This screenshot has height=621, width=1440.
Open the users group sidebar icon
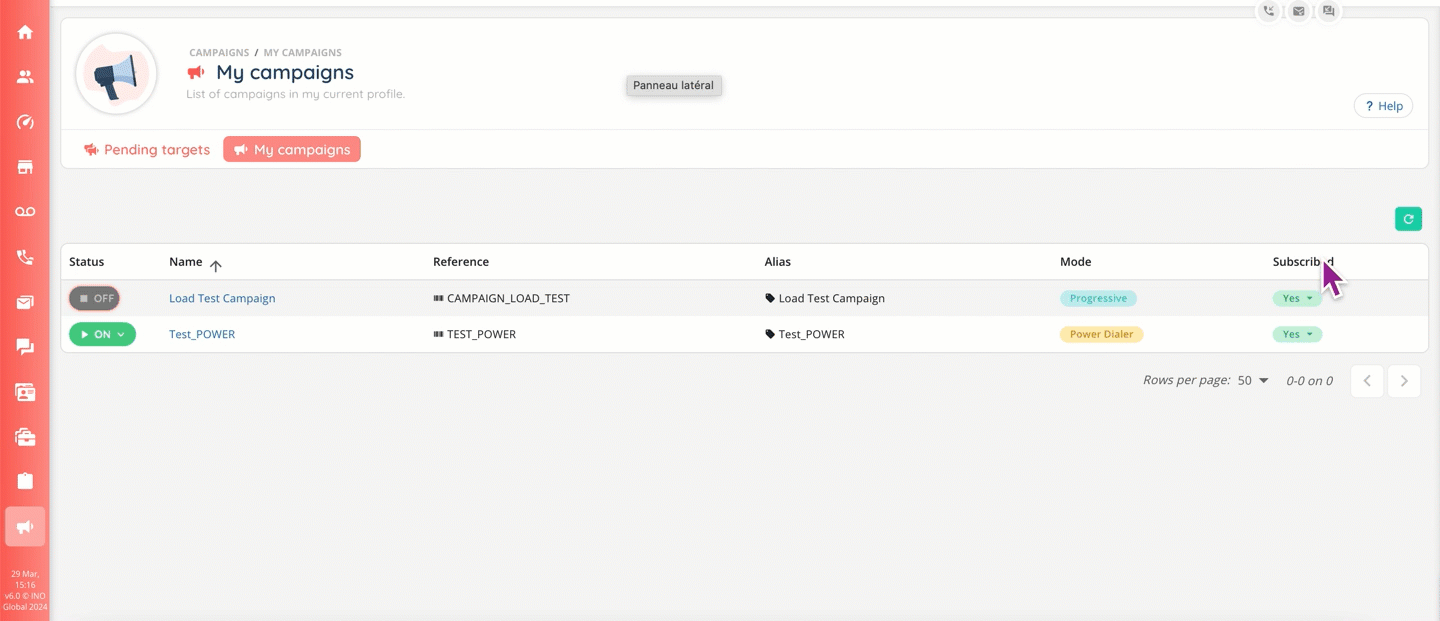tap(25, 77)
